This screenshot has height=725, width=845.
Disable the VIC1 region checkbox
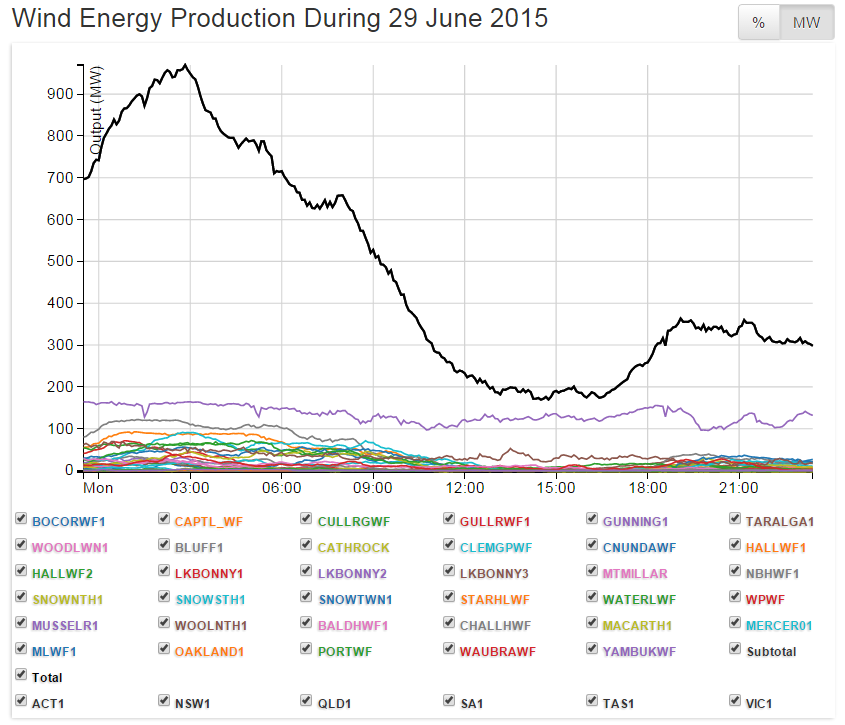736,702
